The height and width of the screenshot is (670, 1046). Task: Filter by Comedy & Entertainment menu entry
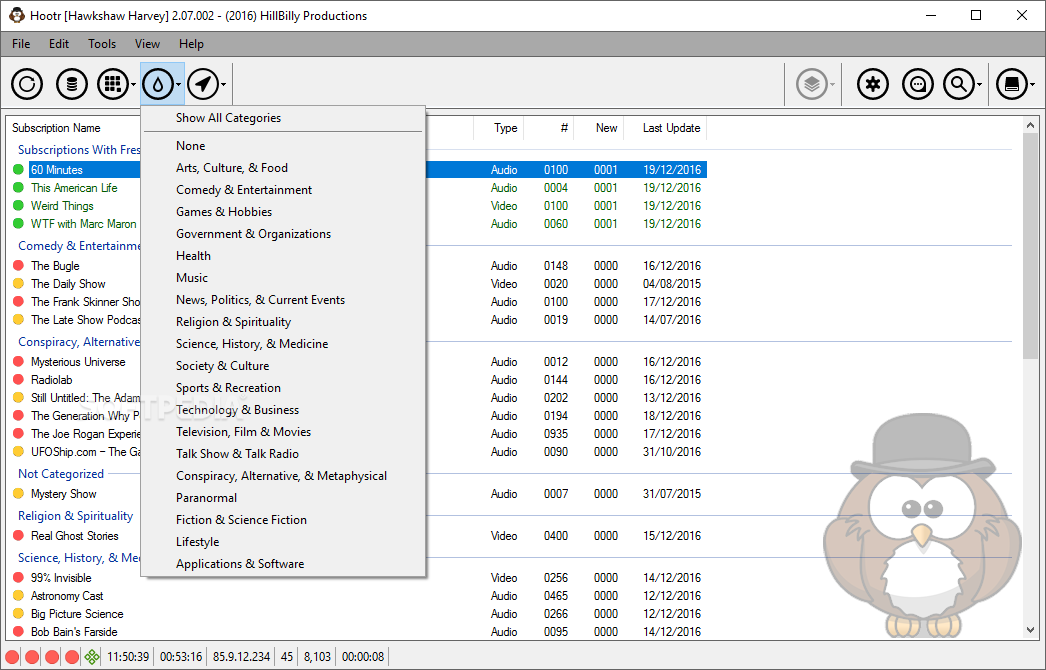[283, 190]
